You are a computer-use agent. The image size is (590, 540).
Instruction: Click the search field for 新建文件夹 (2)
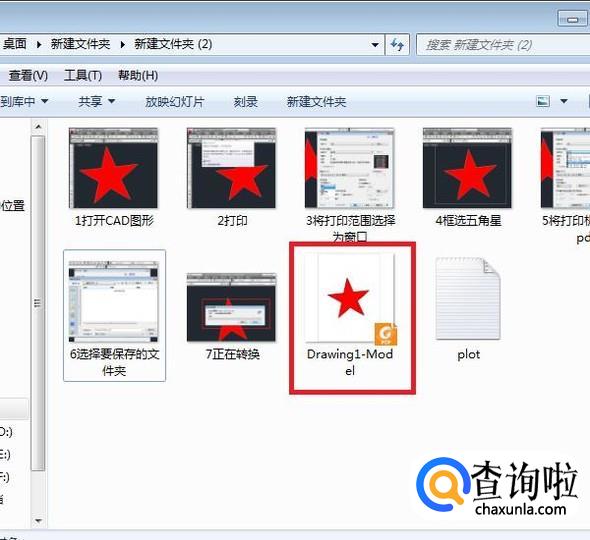coord(503,45)
